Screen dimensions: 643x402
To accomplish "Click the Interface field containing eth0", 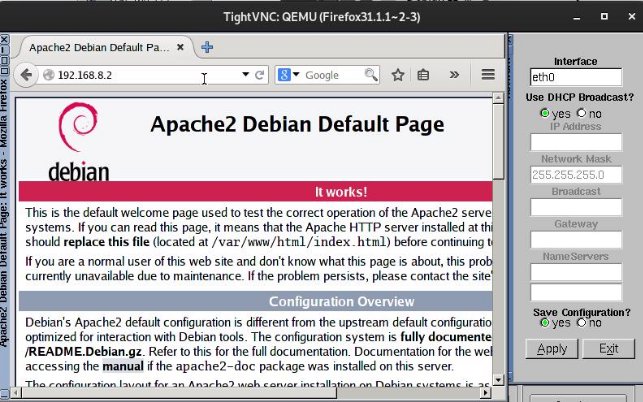I will pos(575,77).
